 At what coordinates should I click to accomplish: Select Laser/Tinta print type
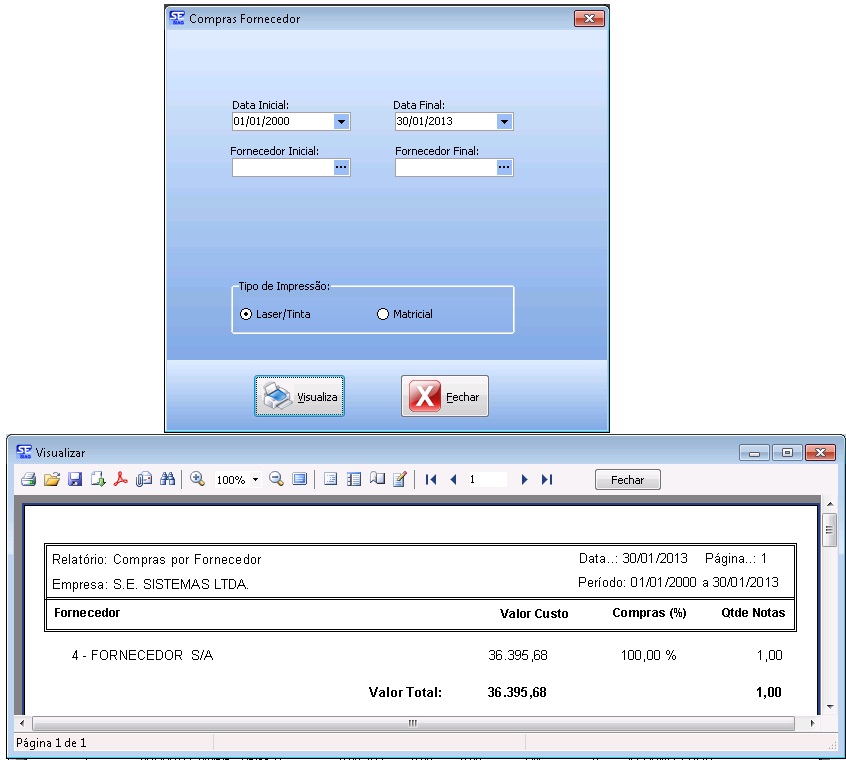click(246, 314)
